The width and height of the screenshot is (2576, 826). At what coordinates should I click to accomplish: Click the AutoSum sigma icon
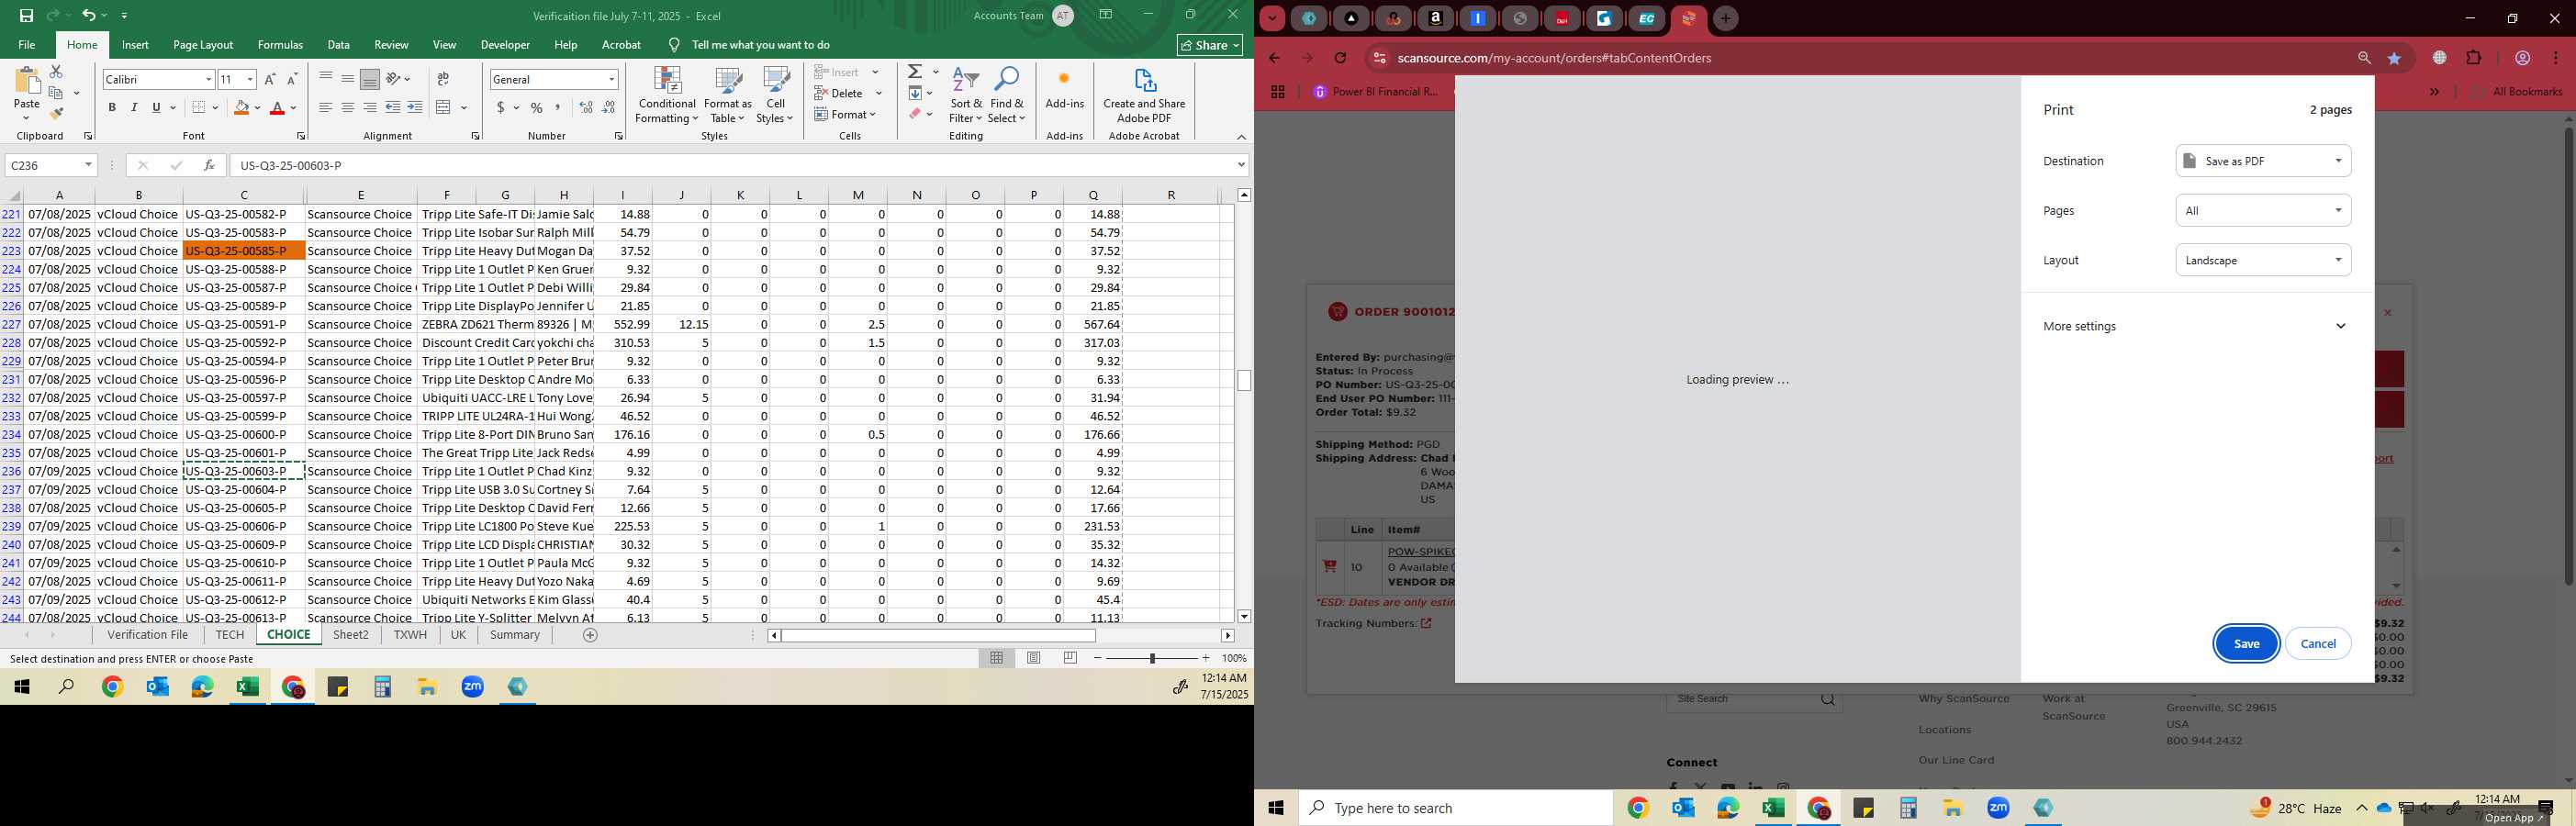coord(915,72)
